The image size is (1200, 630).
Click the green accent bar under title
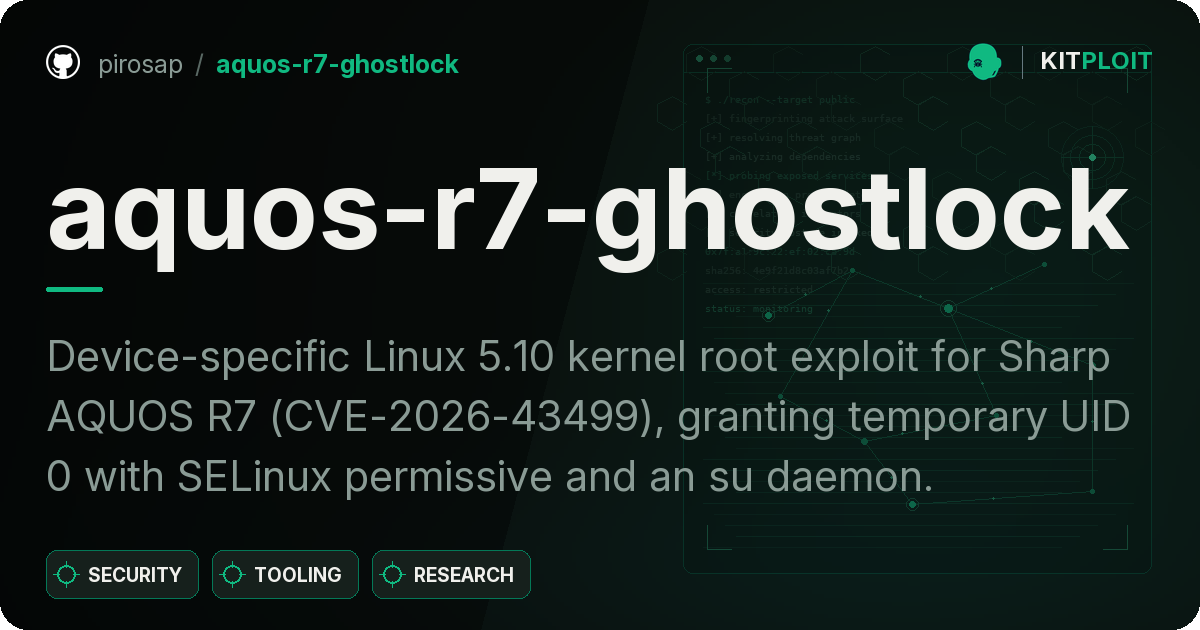coord(74,289)
